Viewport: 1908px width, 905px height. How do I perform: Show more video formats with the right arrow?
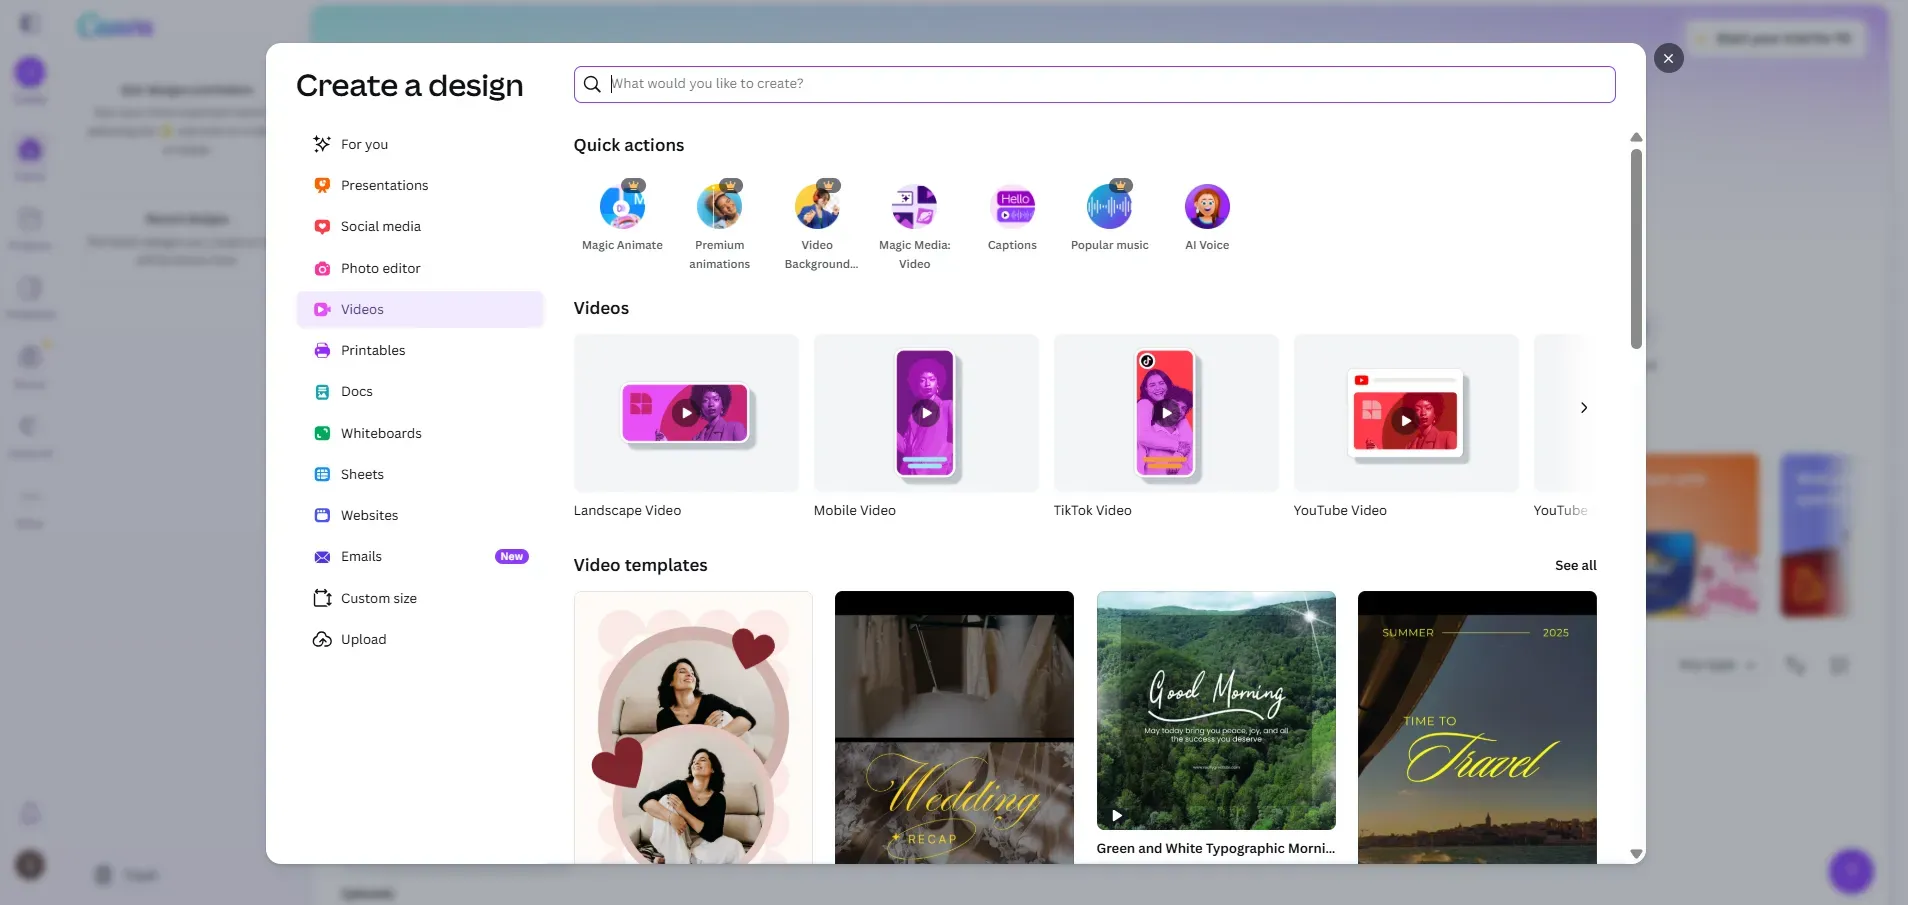tap(1583, 408)
